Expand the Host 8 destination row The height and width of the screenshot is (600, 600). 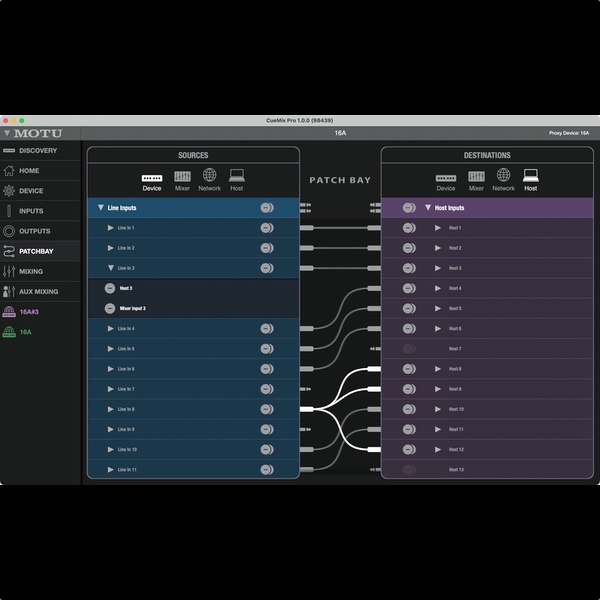pos(438,369)
